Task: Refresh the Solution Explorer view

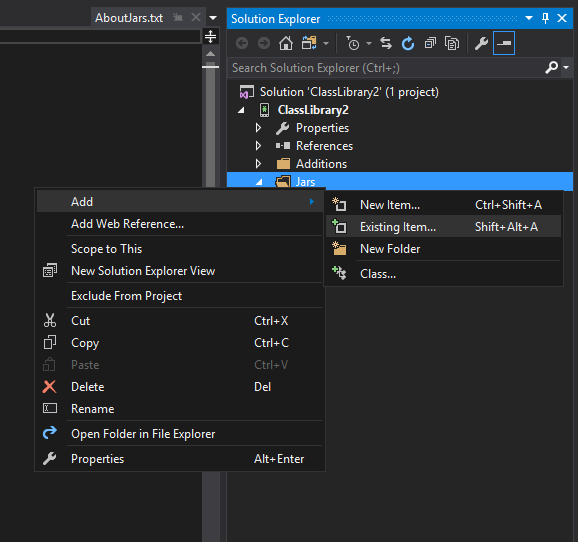Action: (408, 44)
